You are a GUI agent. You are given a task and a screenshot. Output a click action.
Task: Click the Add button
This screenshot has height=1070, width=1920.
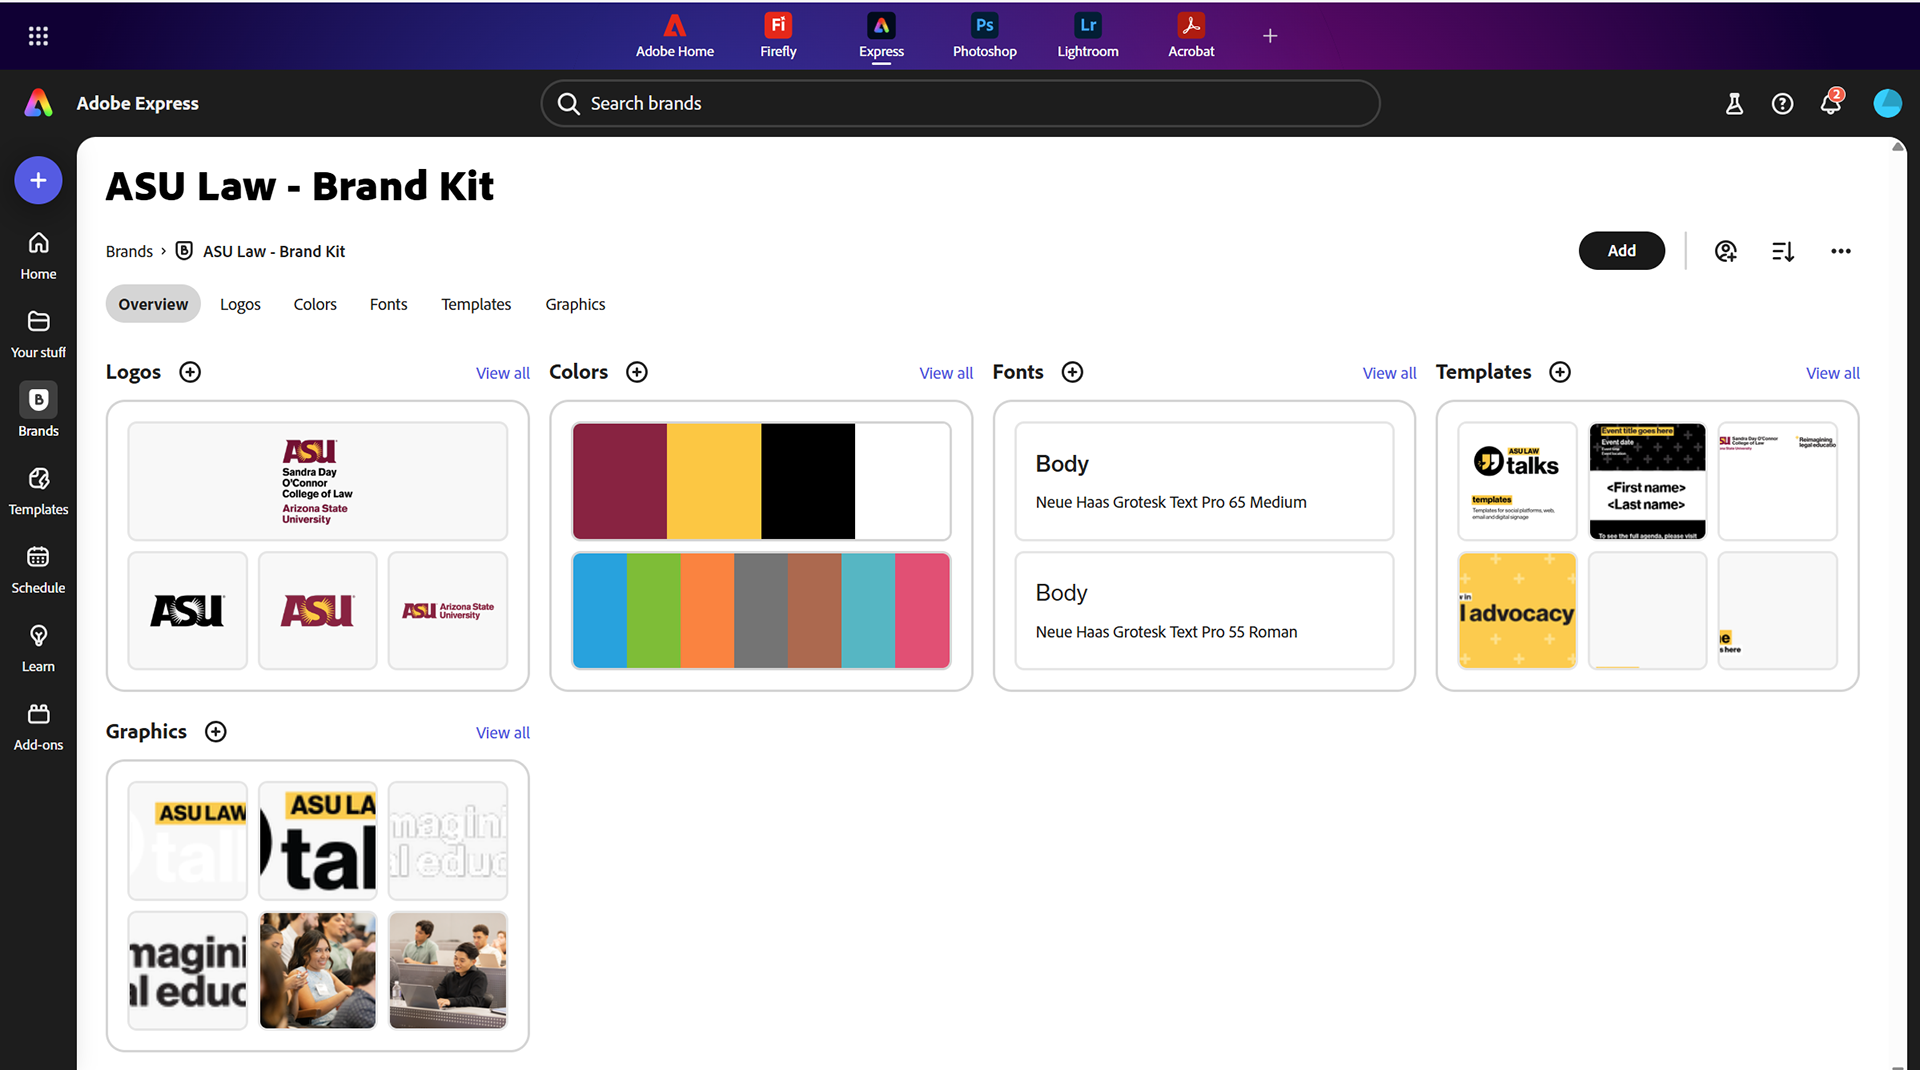point(1621,251)
